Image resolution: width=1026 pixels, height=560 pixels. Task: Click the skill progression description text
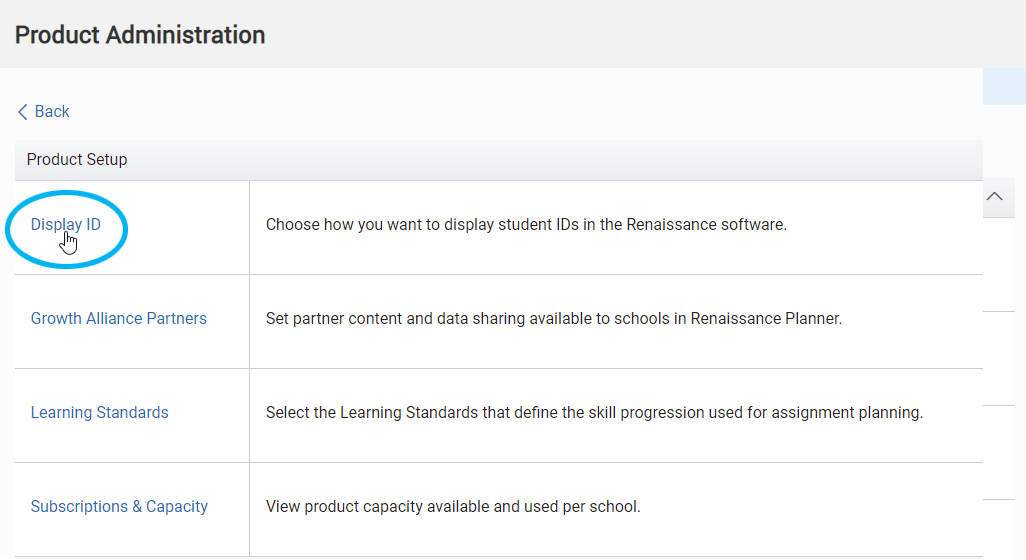(x=594, y=413)
